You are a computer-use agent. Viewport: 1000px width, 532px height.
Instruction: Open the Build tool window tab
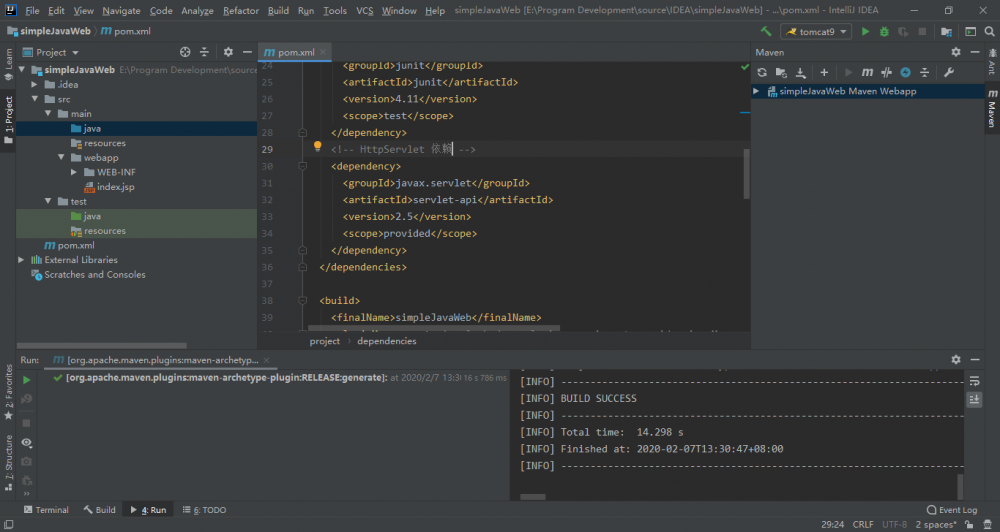click(99, 510)
